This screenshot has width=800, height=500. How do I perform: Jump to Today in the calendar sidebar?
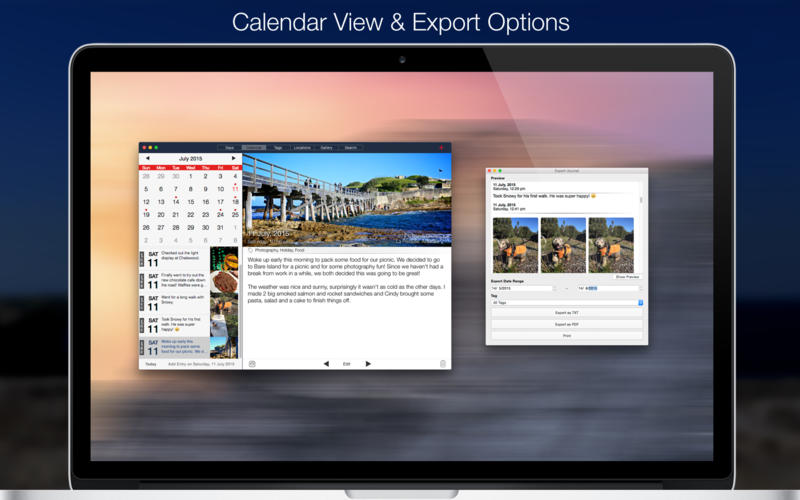(x=151, y=364)
